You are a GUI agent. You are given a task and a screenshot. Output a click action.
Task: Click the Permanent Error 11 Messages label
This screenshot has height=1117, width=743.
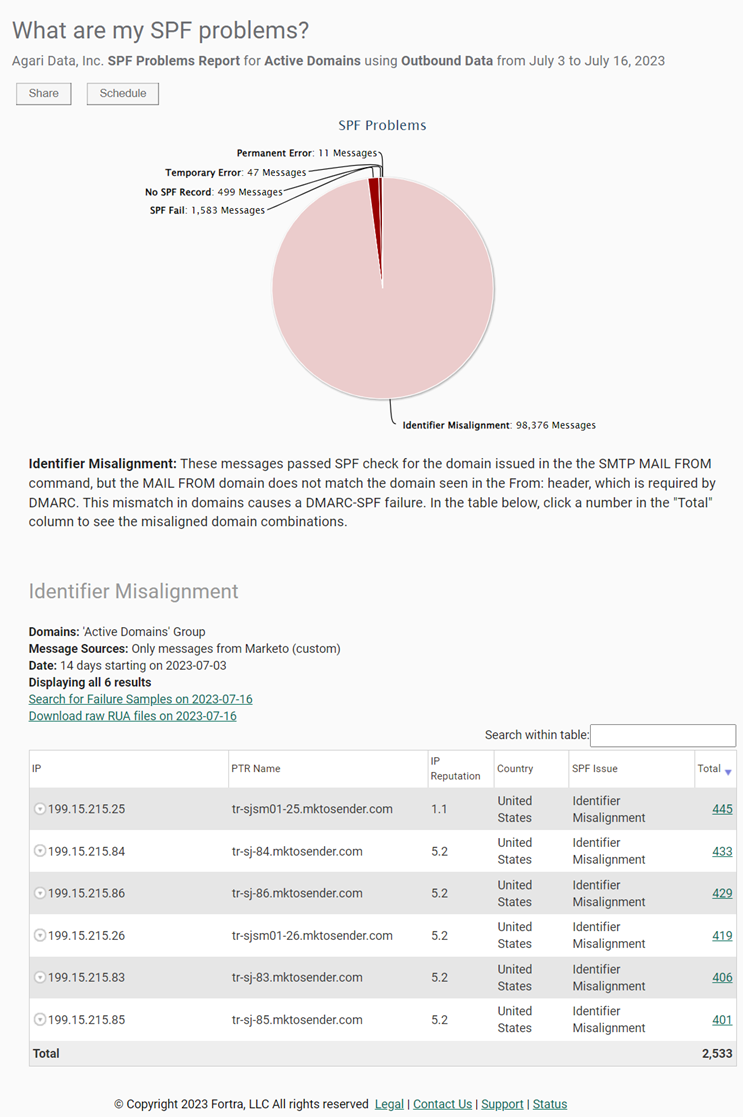tap(307, 152)
